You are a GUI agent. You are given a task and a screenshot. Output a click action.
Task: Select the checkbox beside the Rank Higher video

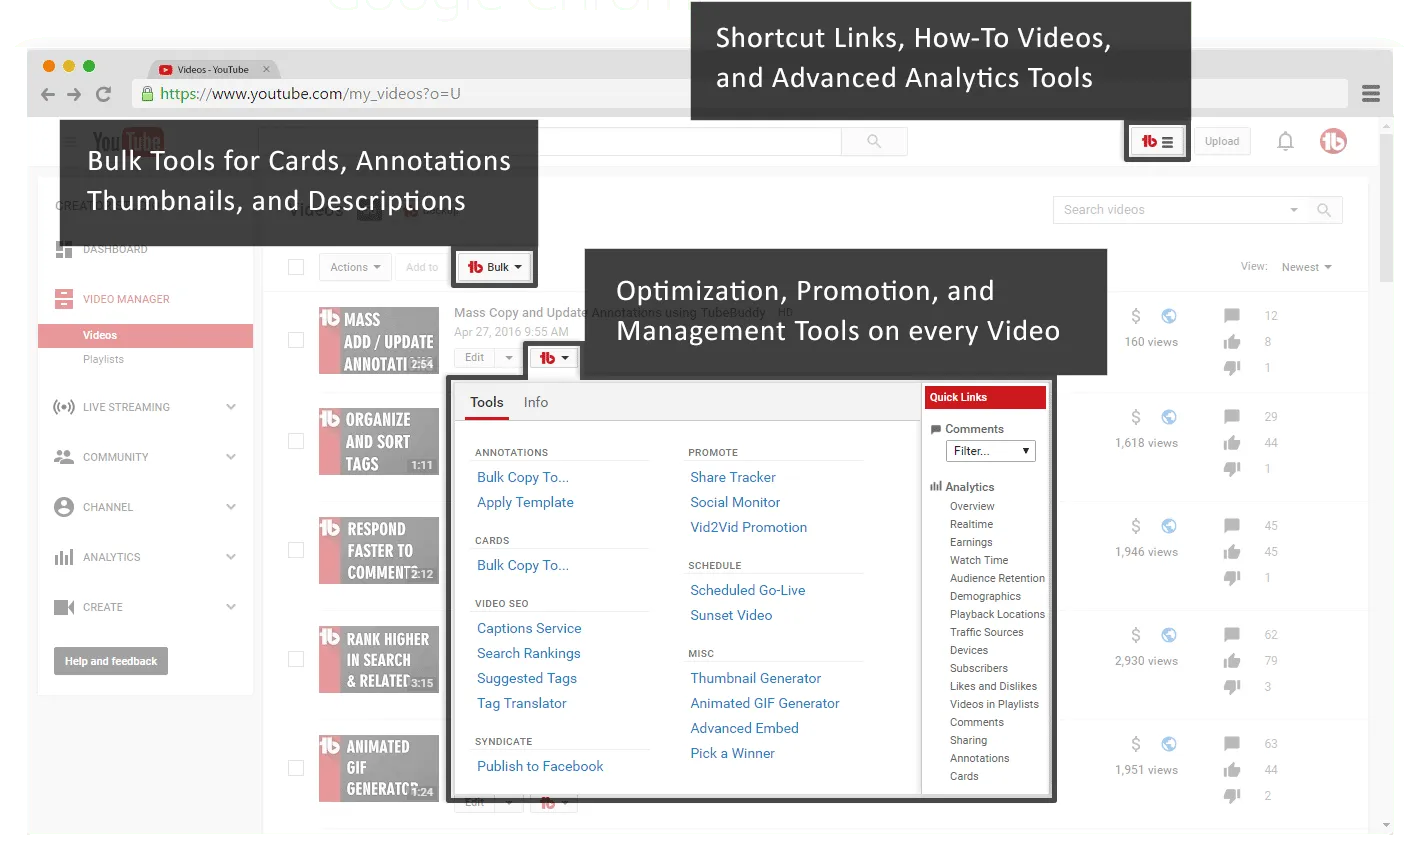295,660
